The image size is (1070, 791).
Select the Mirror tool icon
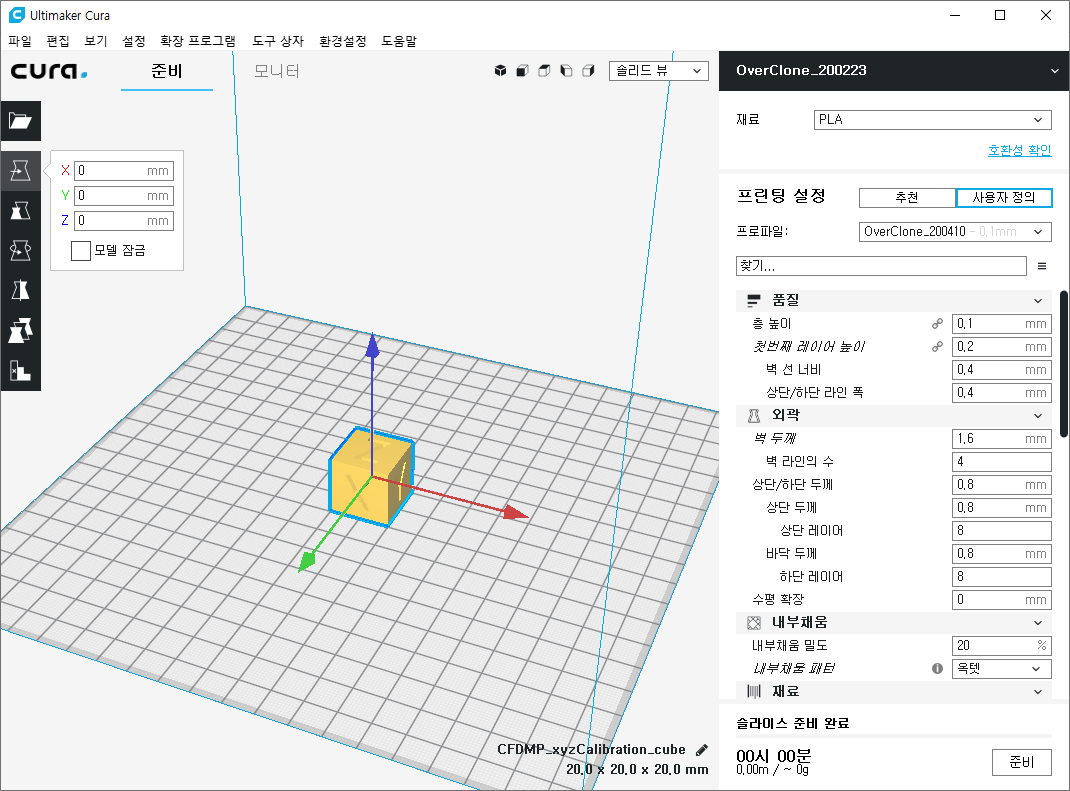click(20, 291)
